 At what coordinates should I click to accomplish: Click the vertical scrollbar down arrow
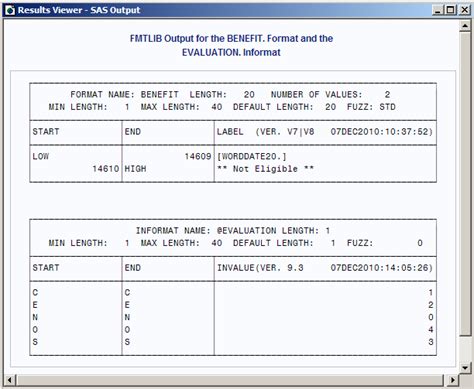pyautogui.click(x=465, y=368)
